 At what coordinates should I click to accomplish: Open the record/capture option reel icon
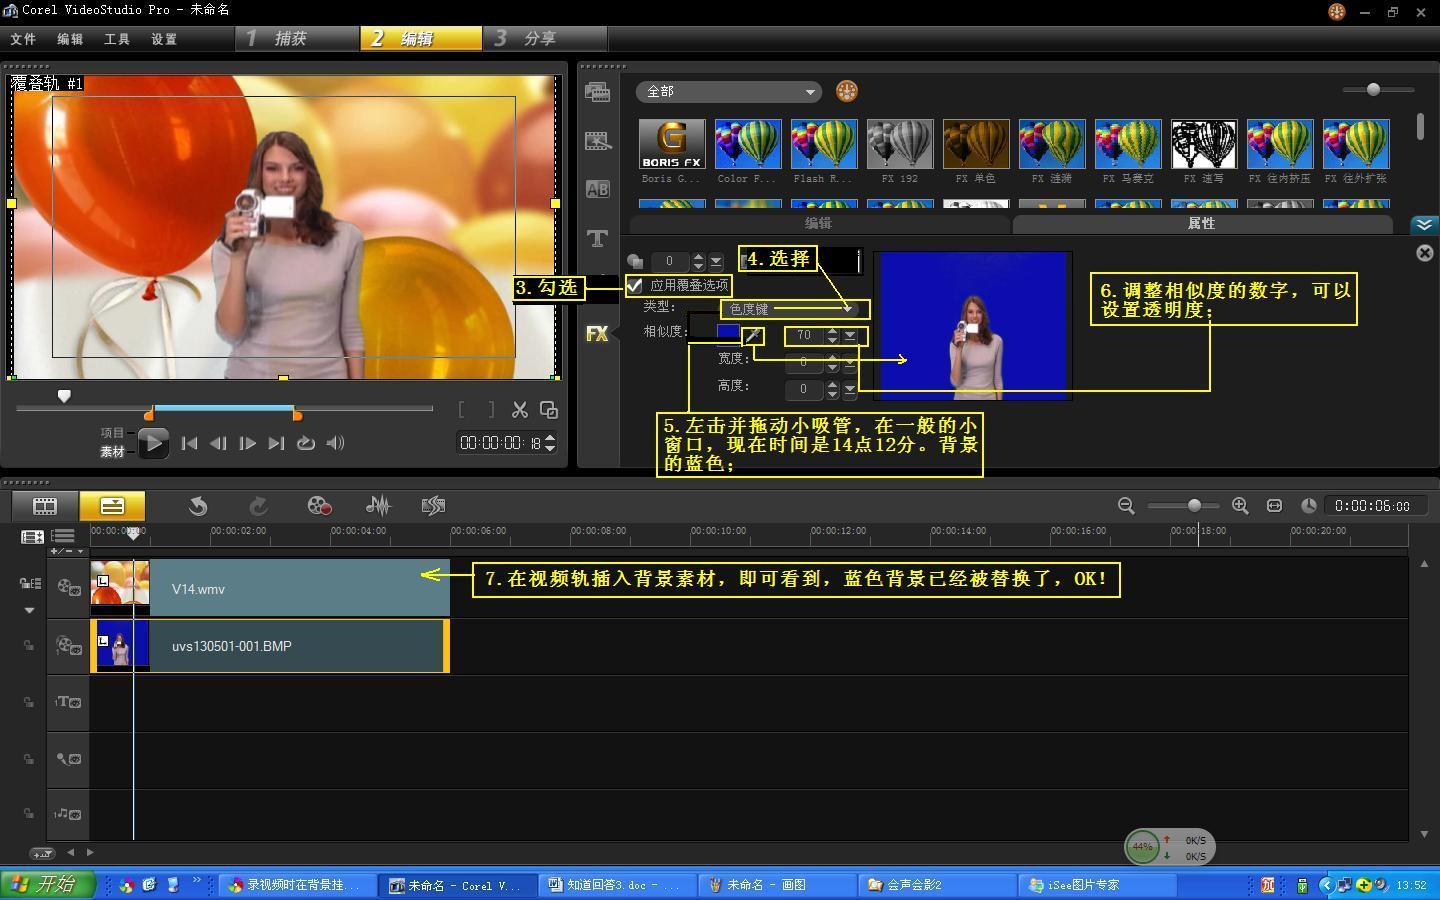(x=319, y=506)
